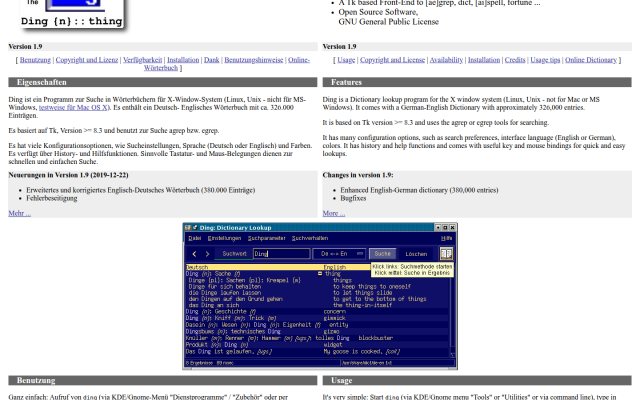
Task: Click translation 'to keep things to oneself'
Action: (372, 287)
